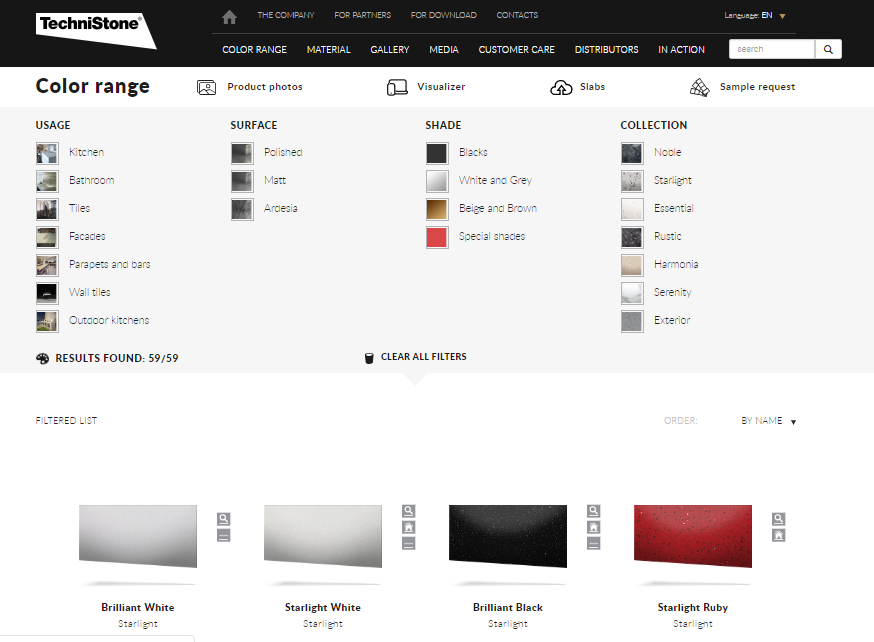Open the order By Name dropdown

point(769,421)
